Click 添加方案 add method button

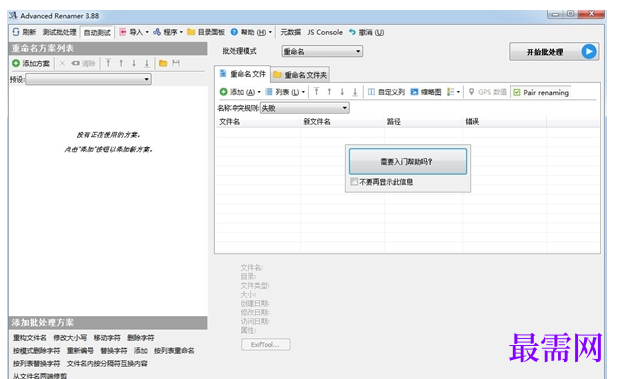[31, 63]
